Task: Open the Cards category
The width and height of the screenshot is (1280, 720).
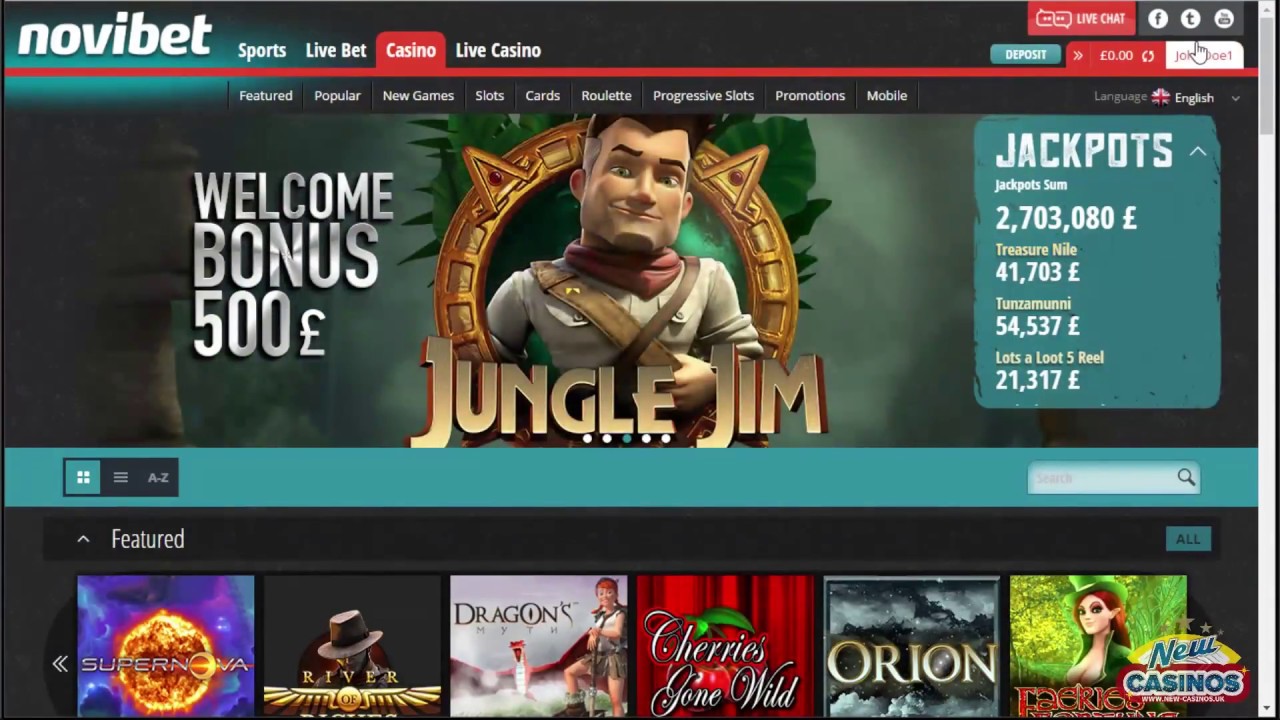Action: (x=543, y=96)
